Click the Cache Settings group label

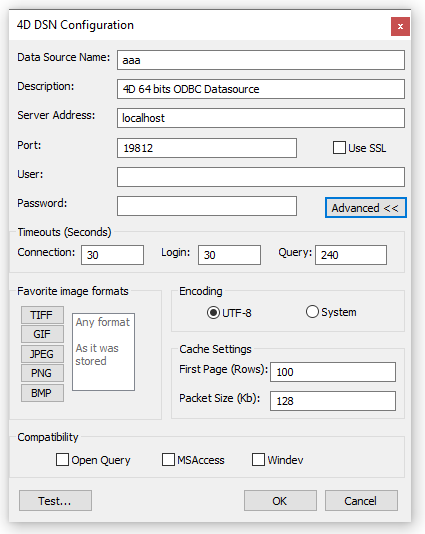tap(215, 349)
